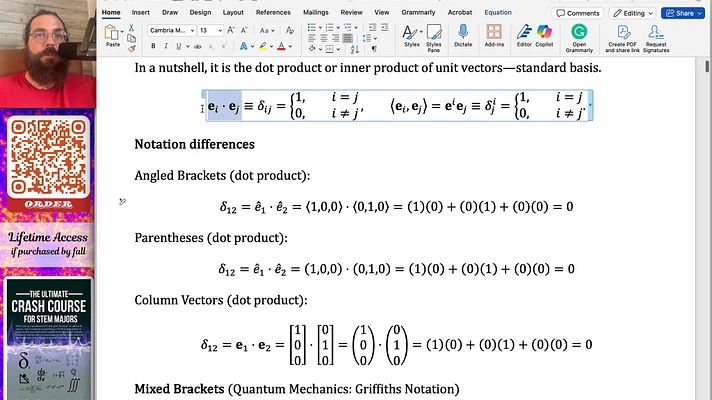Click Open Grammarly icon
Screen dimensions: 712x400
click(x=579, y=32)
